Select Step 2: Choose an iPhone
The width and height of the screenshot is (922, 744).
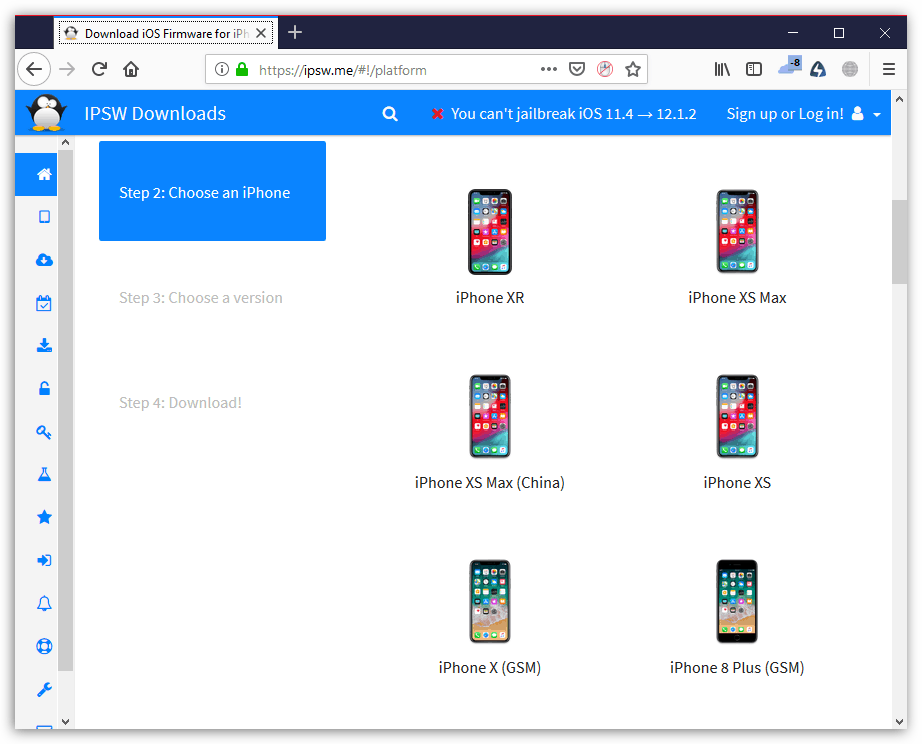212,191
